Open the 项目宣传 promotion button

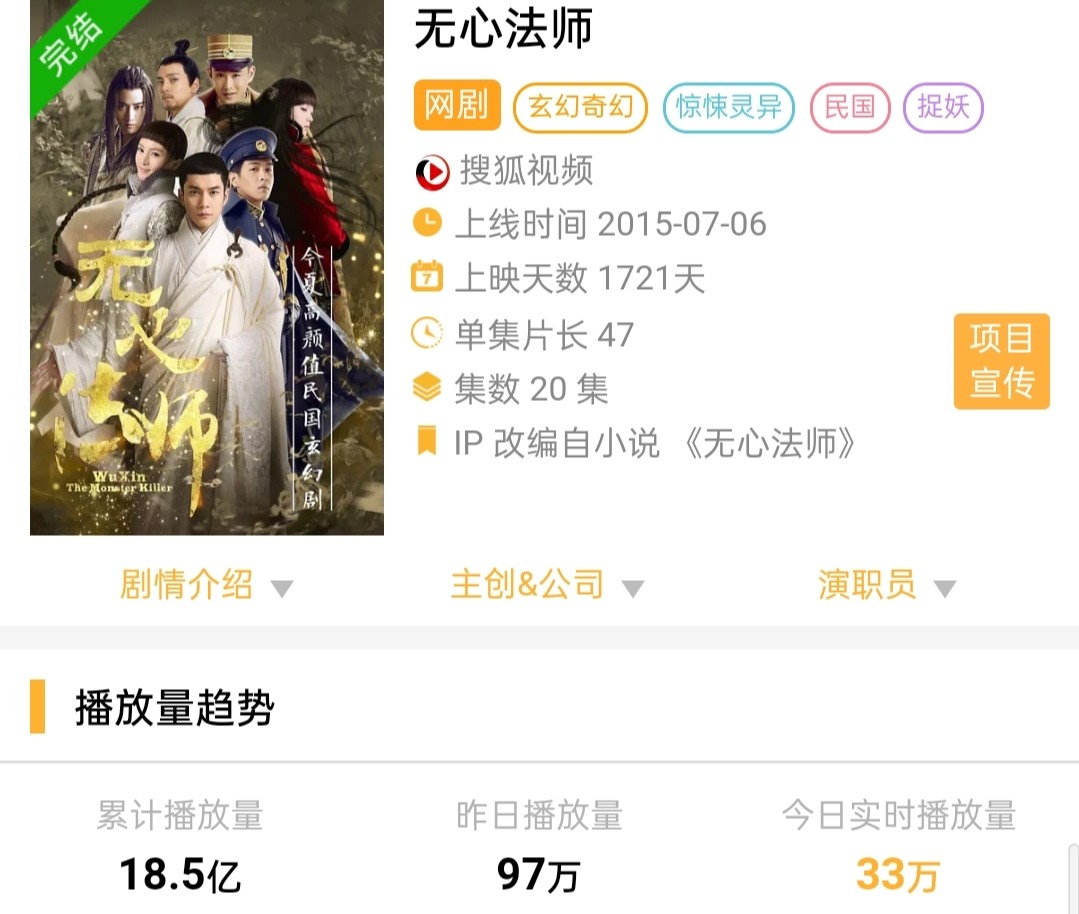(x=1002, y=361)
